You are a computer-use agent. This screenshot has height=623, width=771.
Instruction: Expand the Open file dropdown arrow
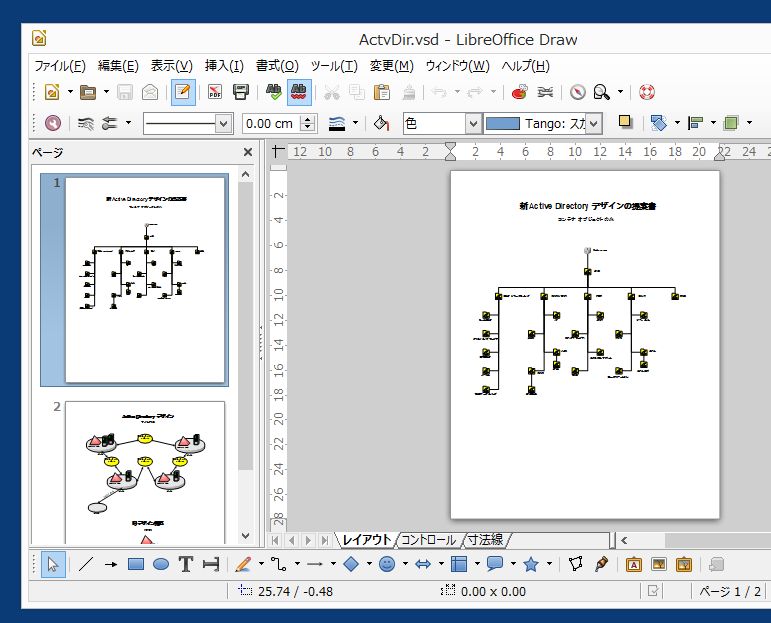tap(106, 92)
